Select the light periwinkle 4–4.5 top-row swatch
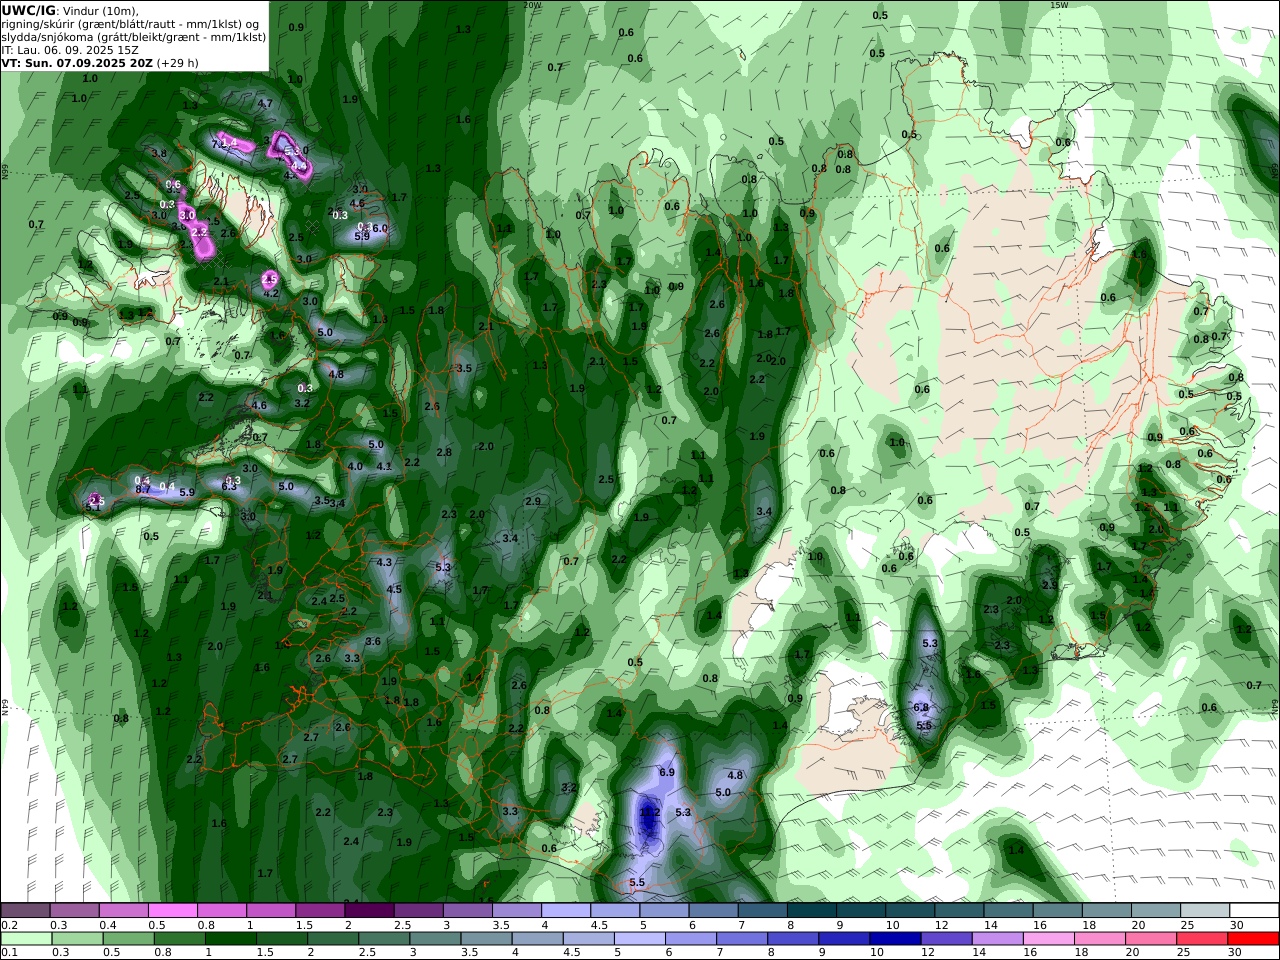This screenshot has width=1280, height=960. 566,911
